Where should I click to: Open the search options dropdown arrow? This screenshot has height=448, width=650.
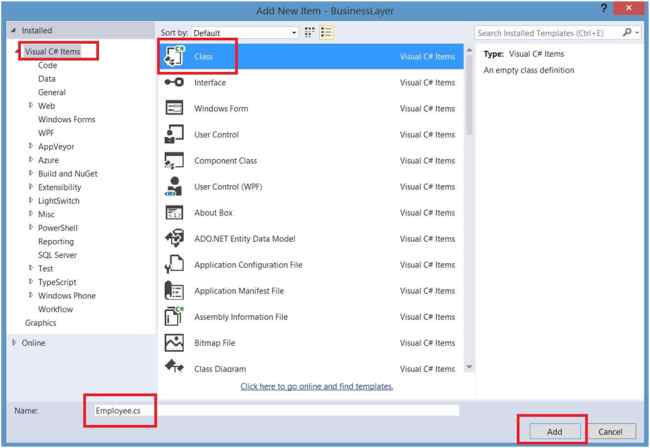(x=638, y=32)
